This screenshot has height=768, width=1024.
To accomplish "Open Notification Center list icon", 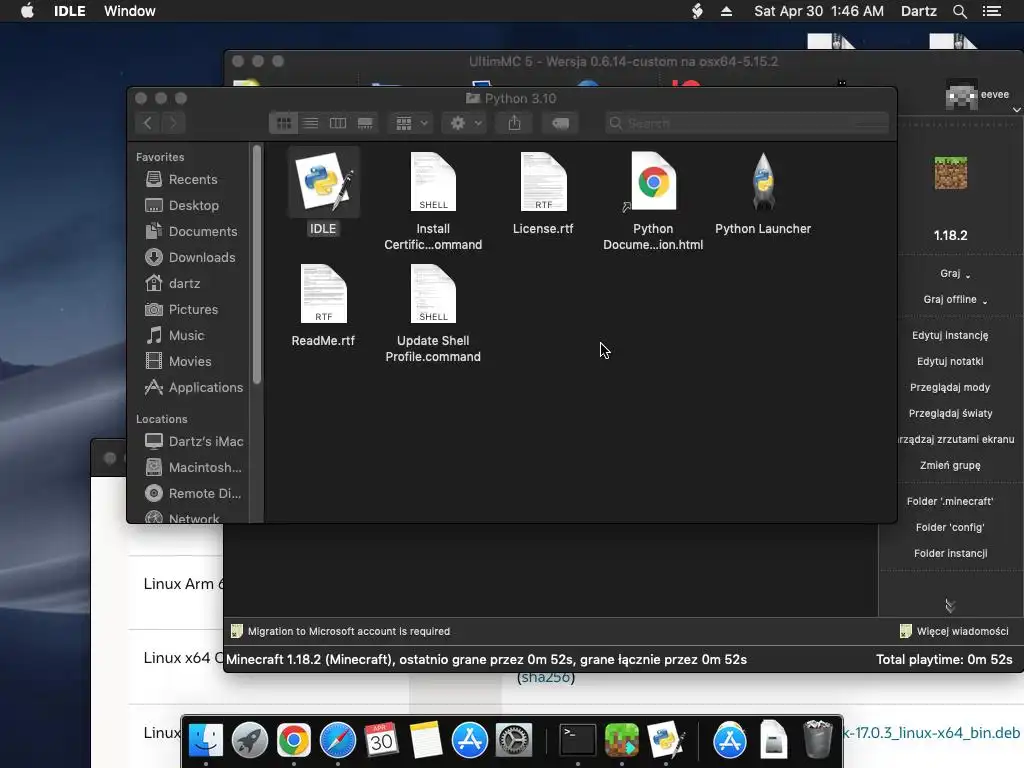I will 991,11.
